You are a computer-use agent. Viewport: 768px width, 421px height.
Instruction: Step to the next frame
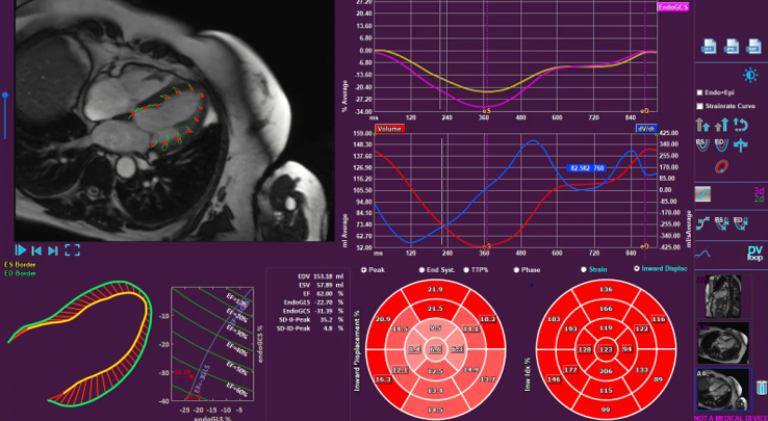coord(54,250)
